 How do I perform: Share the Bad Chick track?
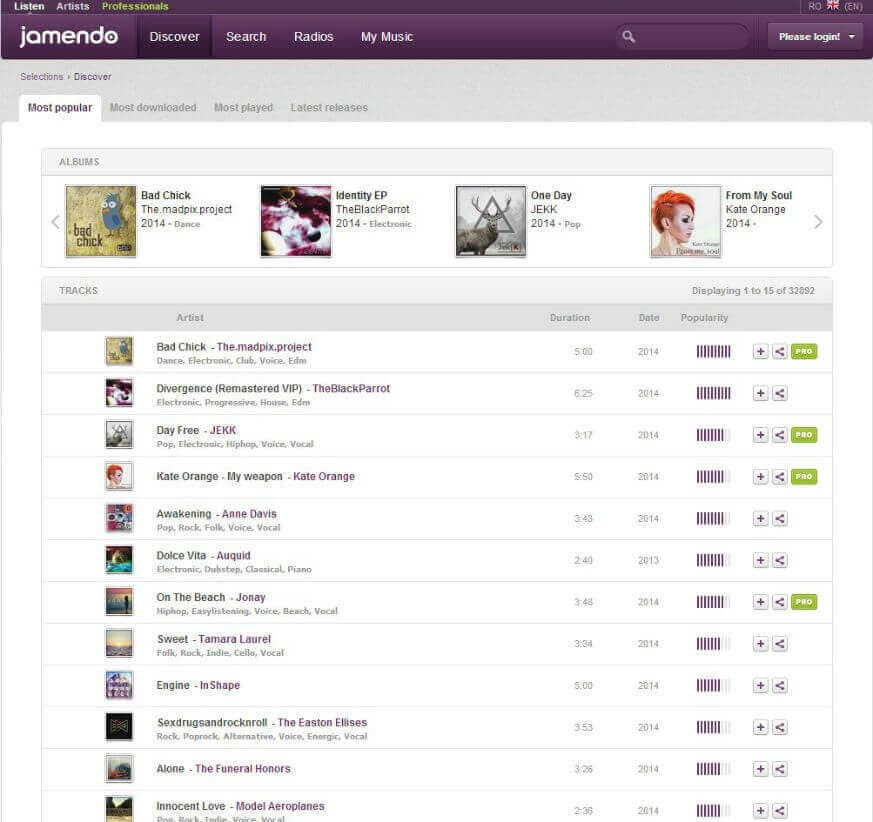[779, 351]
